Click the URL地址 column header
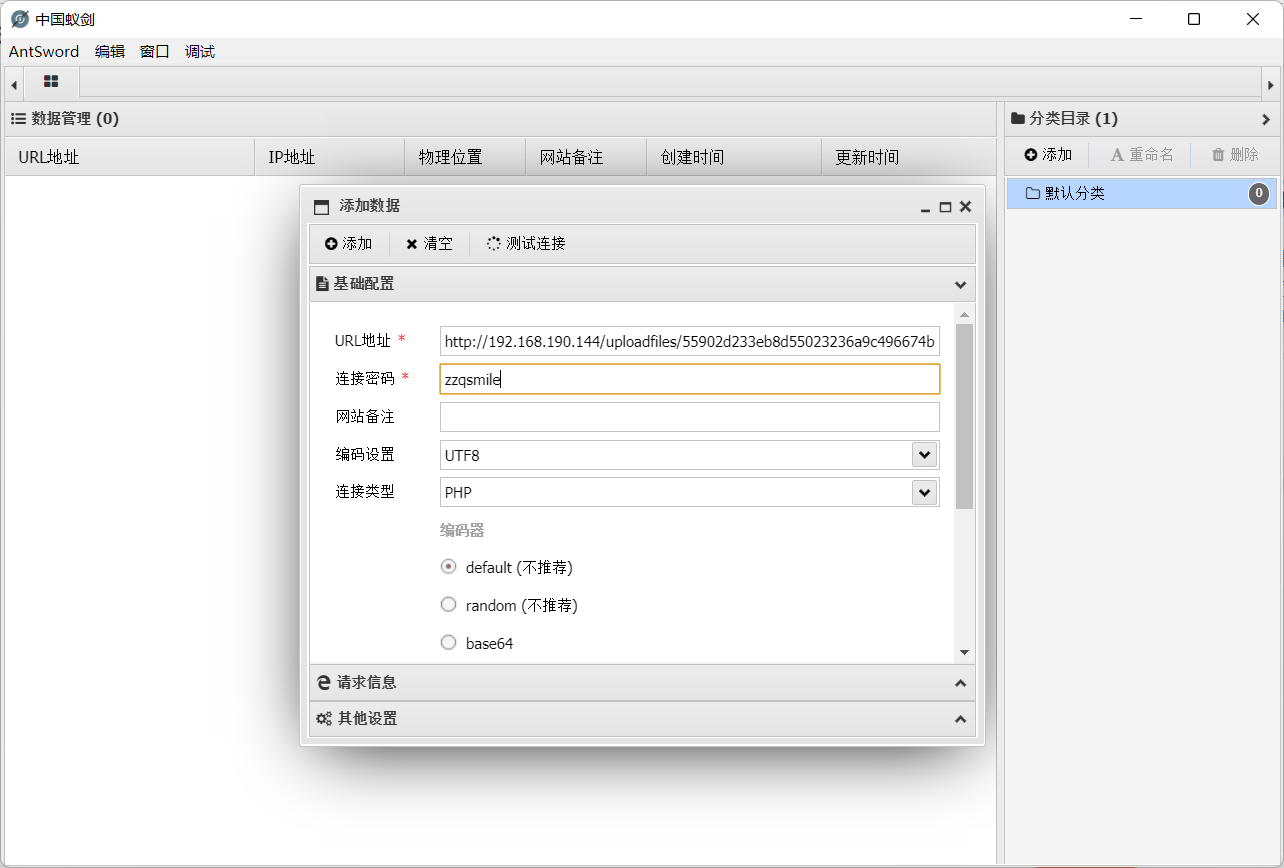This screenshot has width=1284, height=868. 130,157
